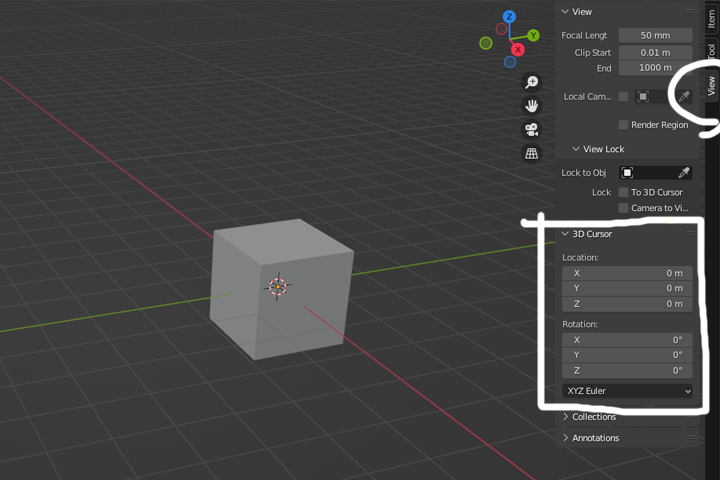This screenshot has height=480, width=720.
Task: Click the red X axis gizmo circle
Action: tap(518, 50)
